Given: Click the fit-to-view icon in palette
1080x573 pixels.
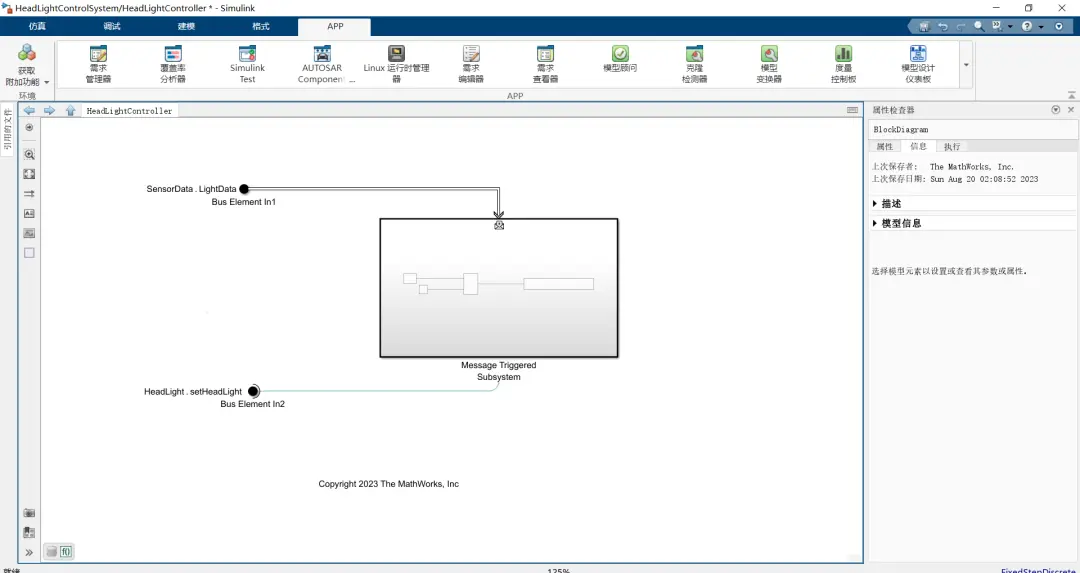Looking at the screenshot, I should pos(29,174).
